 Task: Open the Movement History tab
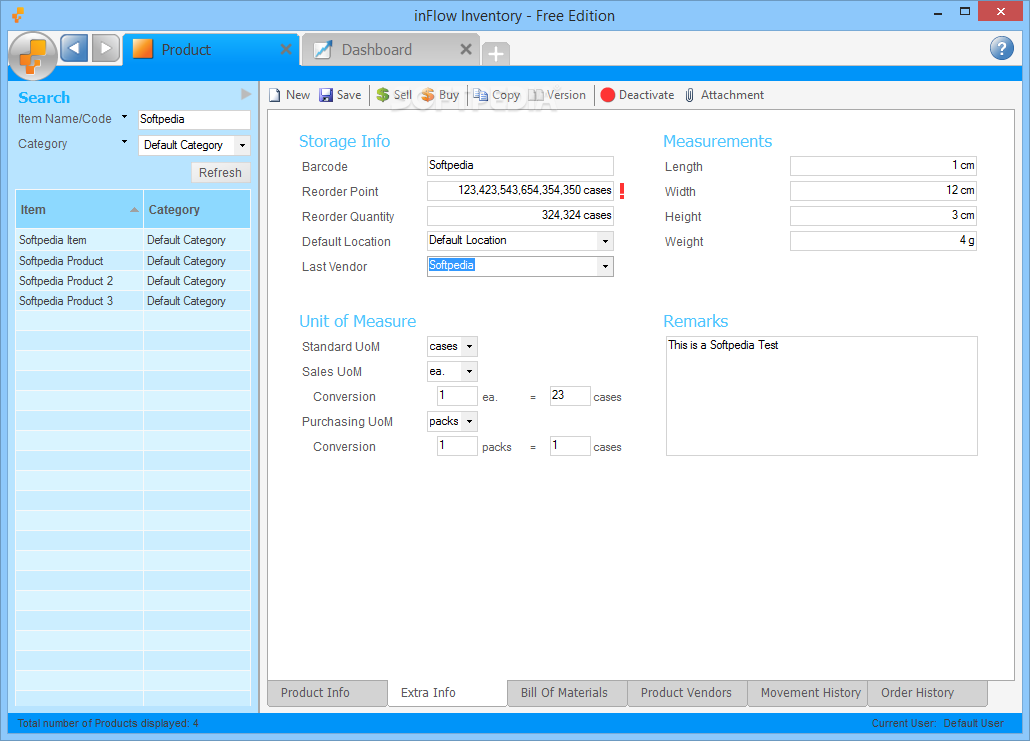tap(807, 693)
